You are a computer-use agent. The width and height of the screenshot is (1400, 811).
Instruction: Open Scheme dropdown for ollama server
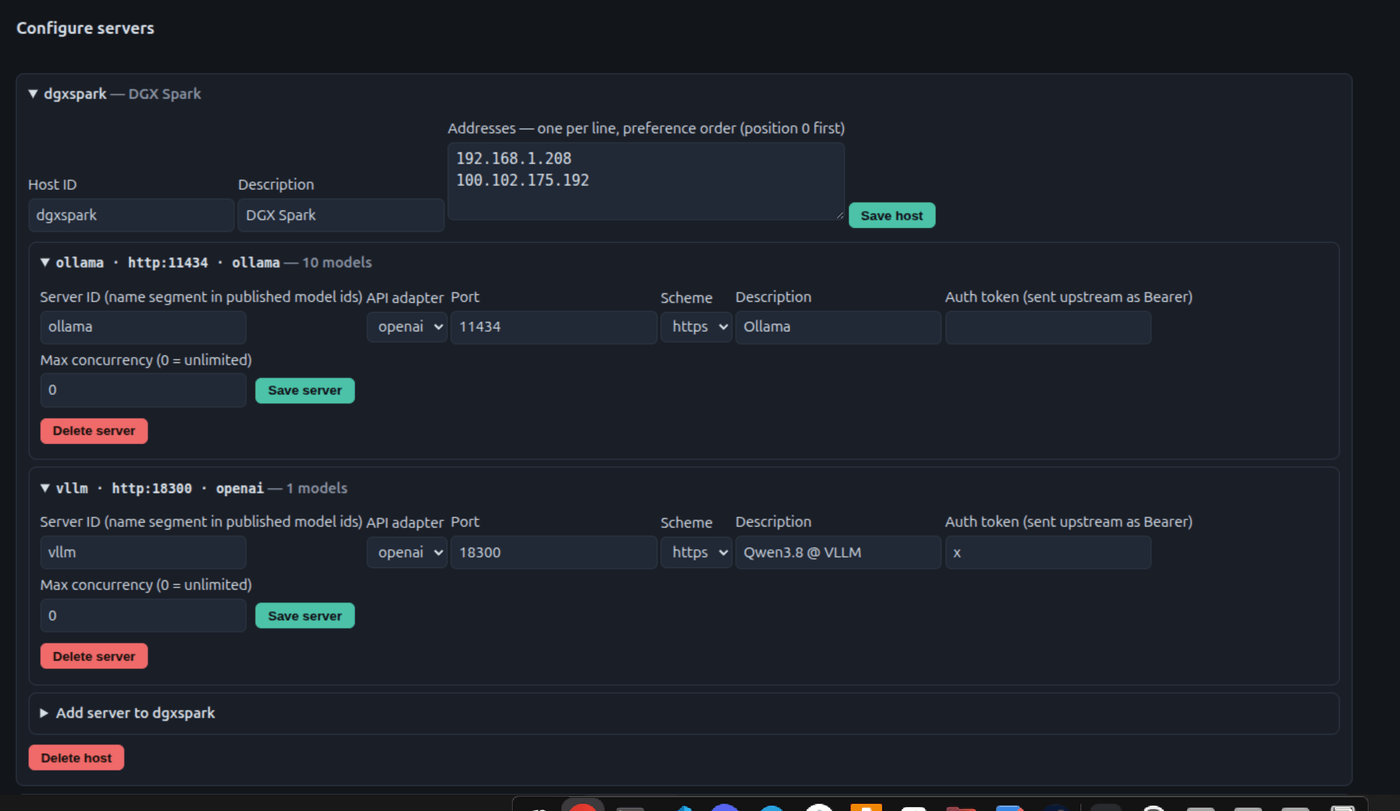point(696,327)
